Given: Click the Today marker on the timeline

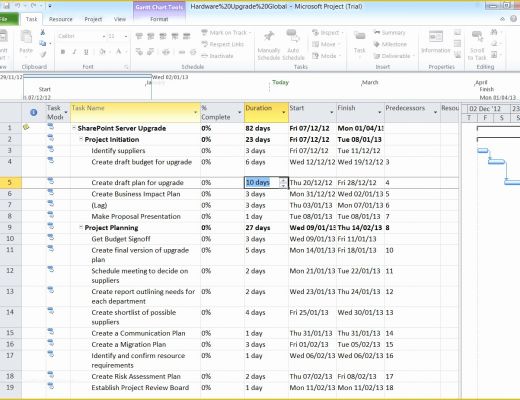Looking at the screenshot, I should [x=280, y=82].
